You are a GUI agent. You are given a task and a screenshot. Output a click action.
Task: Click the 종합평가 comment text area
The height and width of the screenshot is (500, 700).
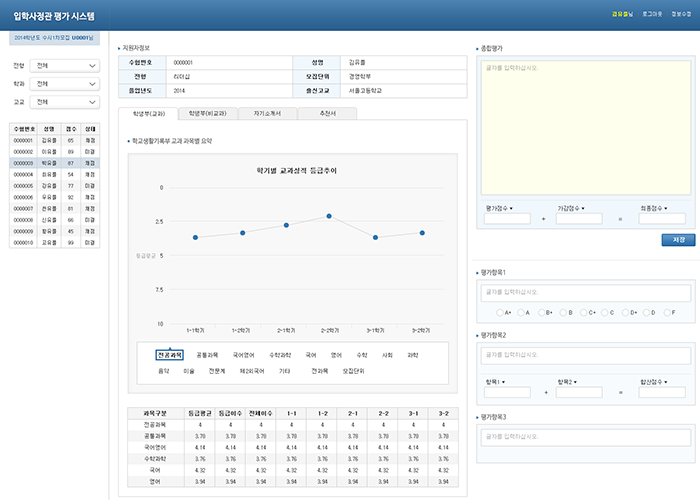(x=586, y=127)
